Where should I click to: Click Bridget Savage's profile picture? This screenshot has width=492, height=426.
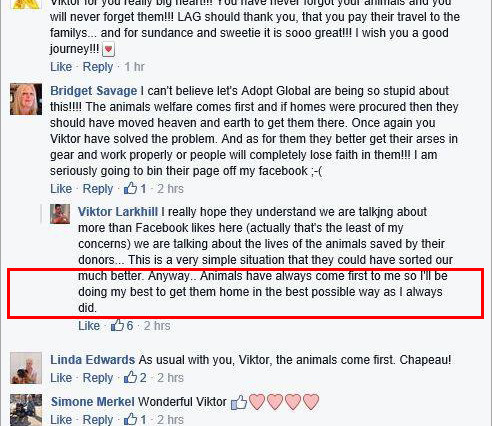[x=26, y=99]
